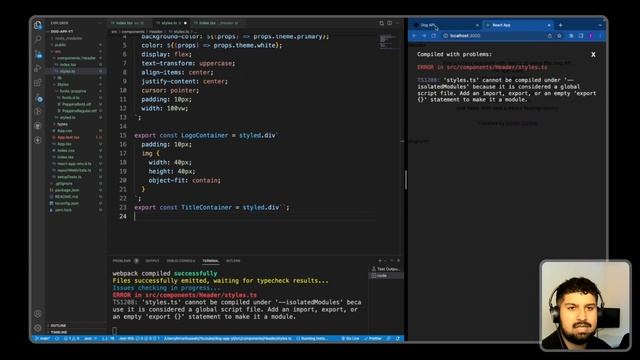Add a new terminal with plus icon
640x360 pixels.
pyautogui.click(x=380, y=260)
